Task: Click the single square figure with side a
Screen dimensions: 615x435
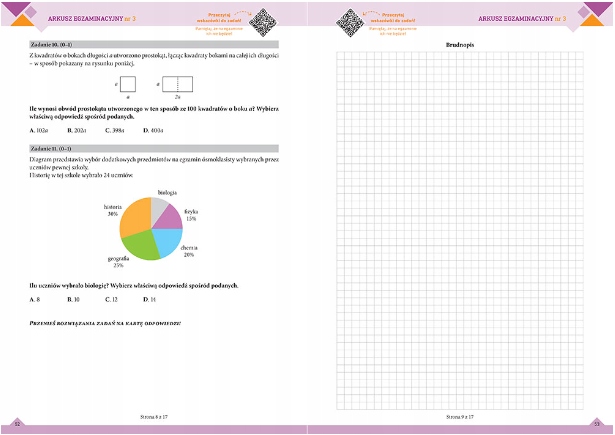Action: tap(128, 84)
